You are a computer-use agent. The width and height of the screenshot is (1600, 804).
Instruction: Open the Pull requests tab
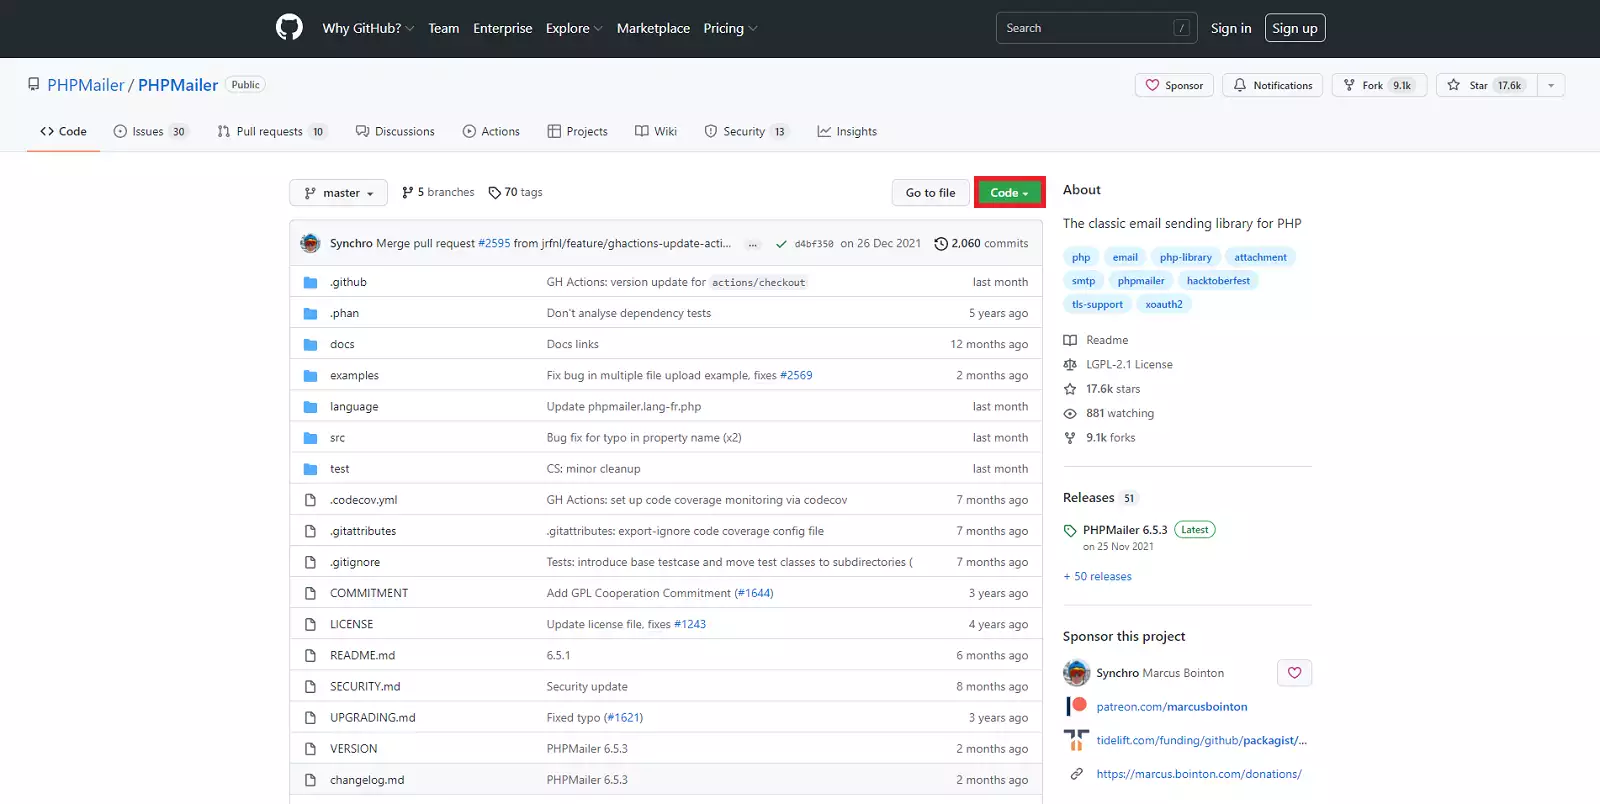(x=270, y=131)
